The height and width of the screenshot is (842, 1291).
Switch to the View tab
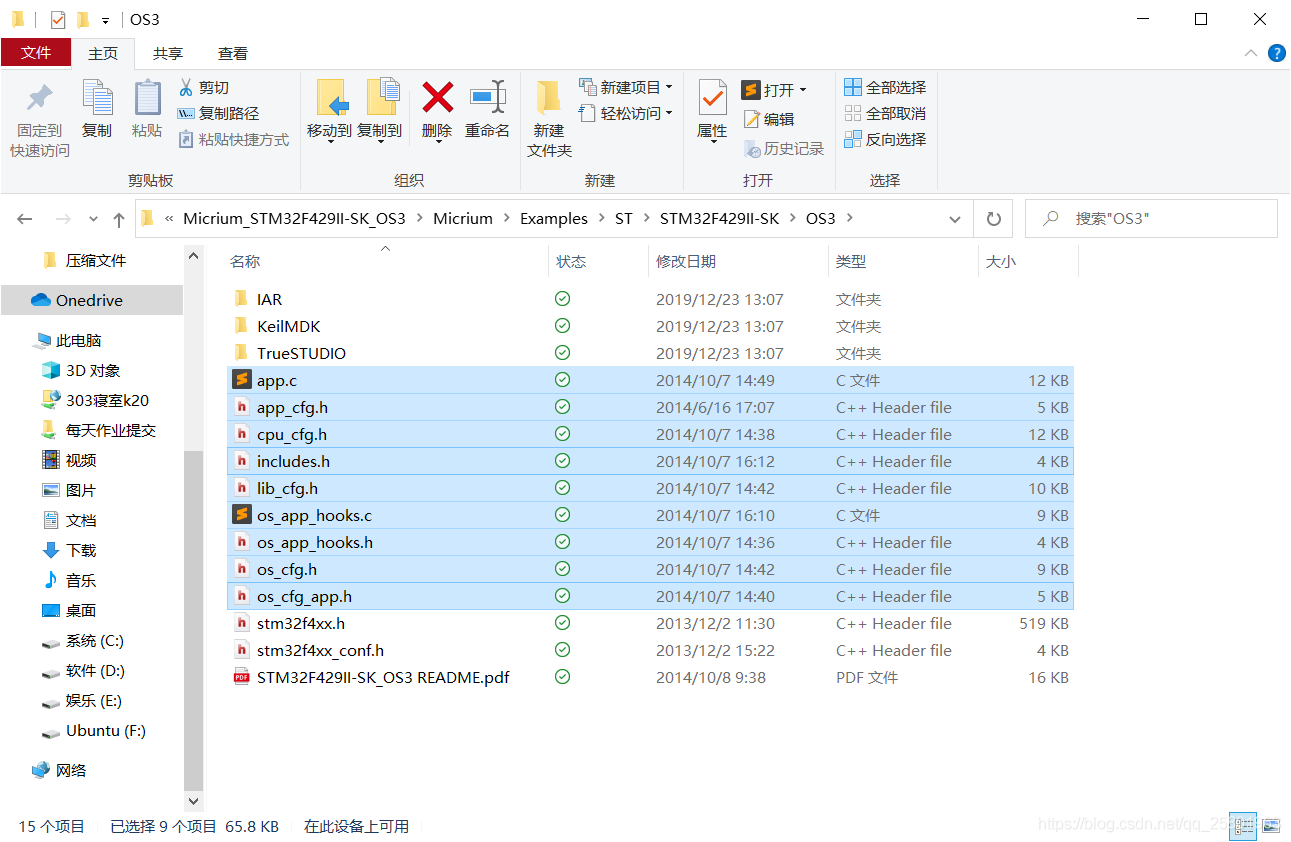(x=233, y=53)
